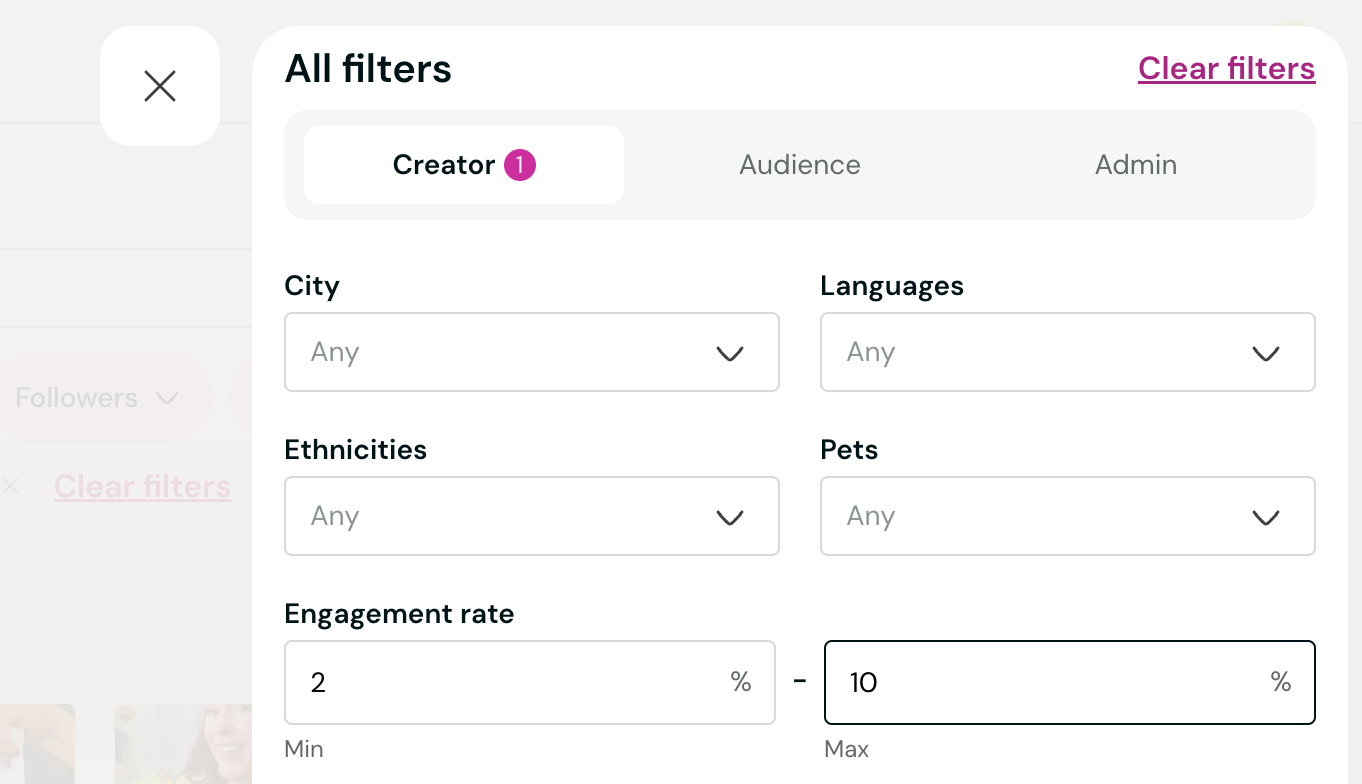Click the percent symbol in Min field
The image size is (1362, 784).
click(741, 682)
